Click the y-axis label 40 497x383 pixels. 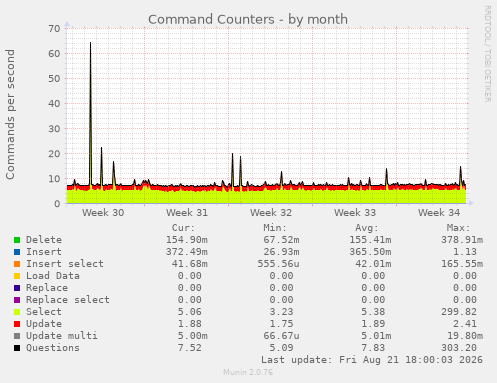tap(54, 104)
